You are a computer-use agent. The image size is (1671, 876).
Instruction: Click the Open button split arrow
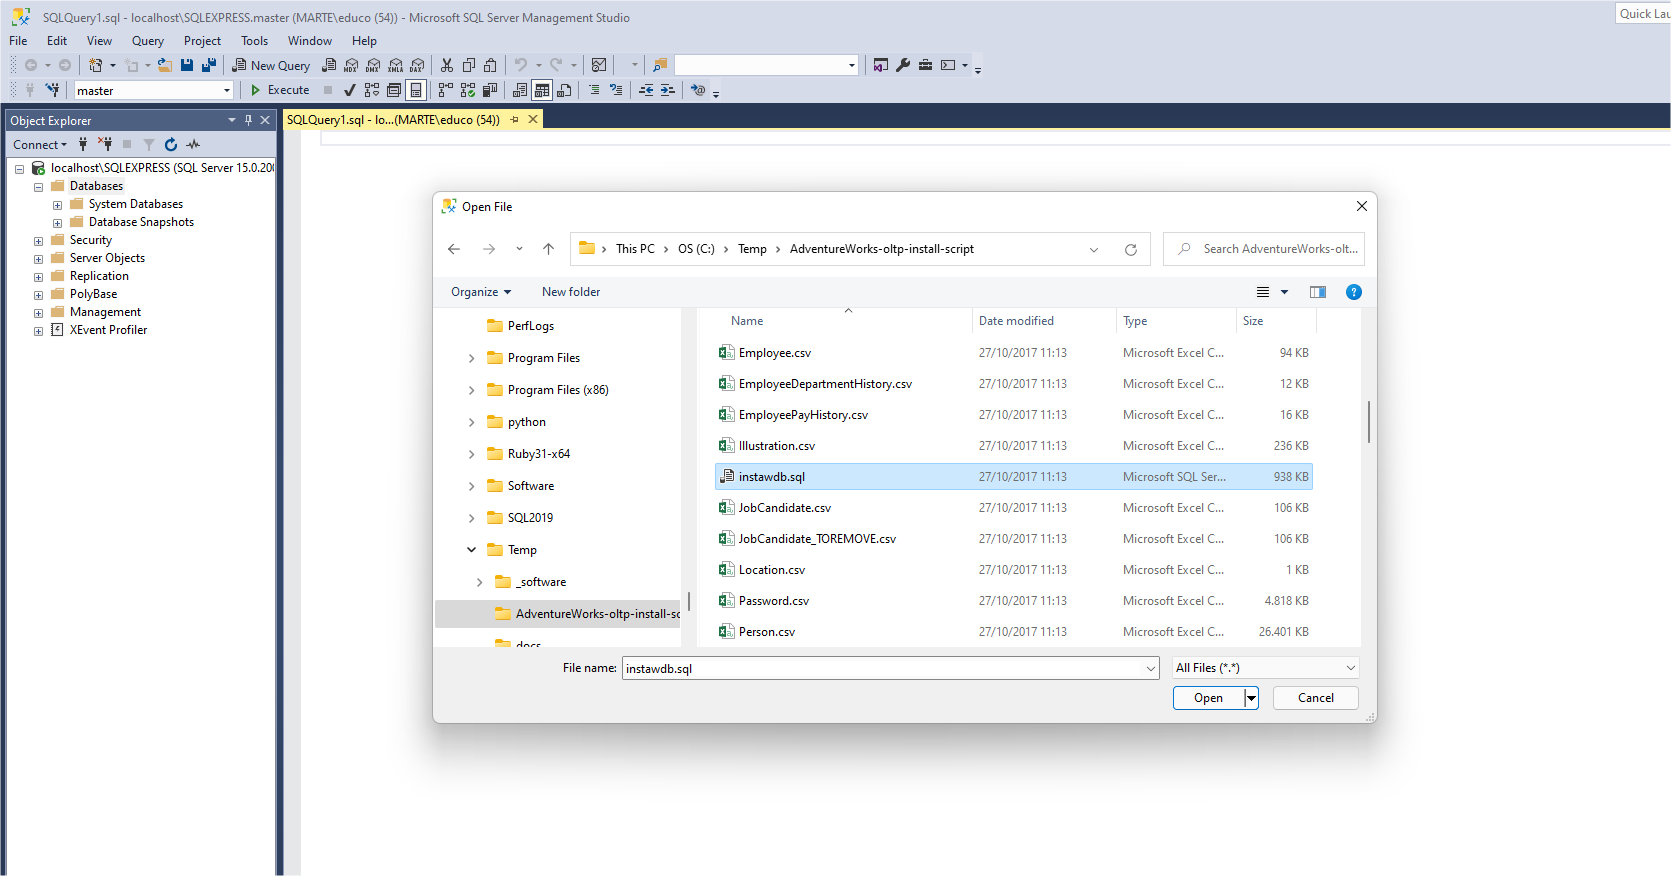click(x=1251, y=698)
